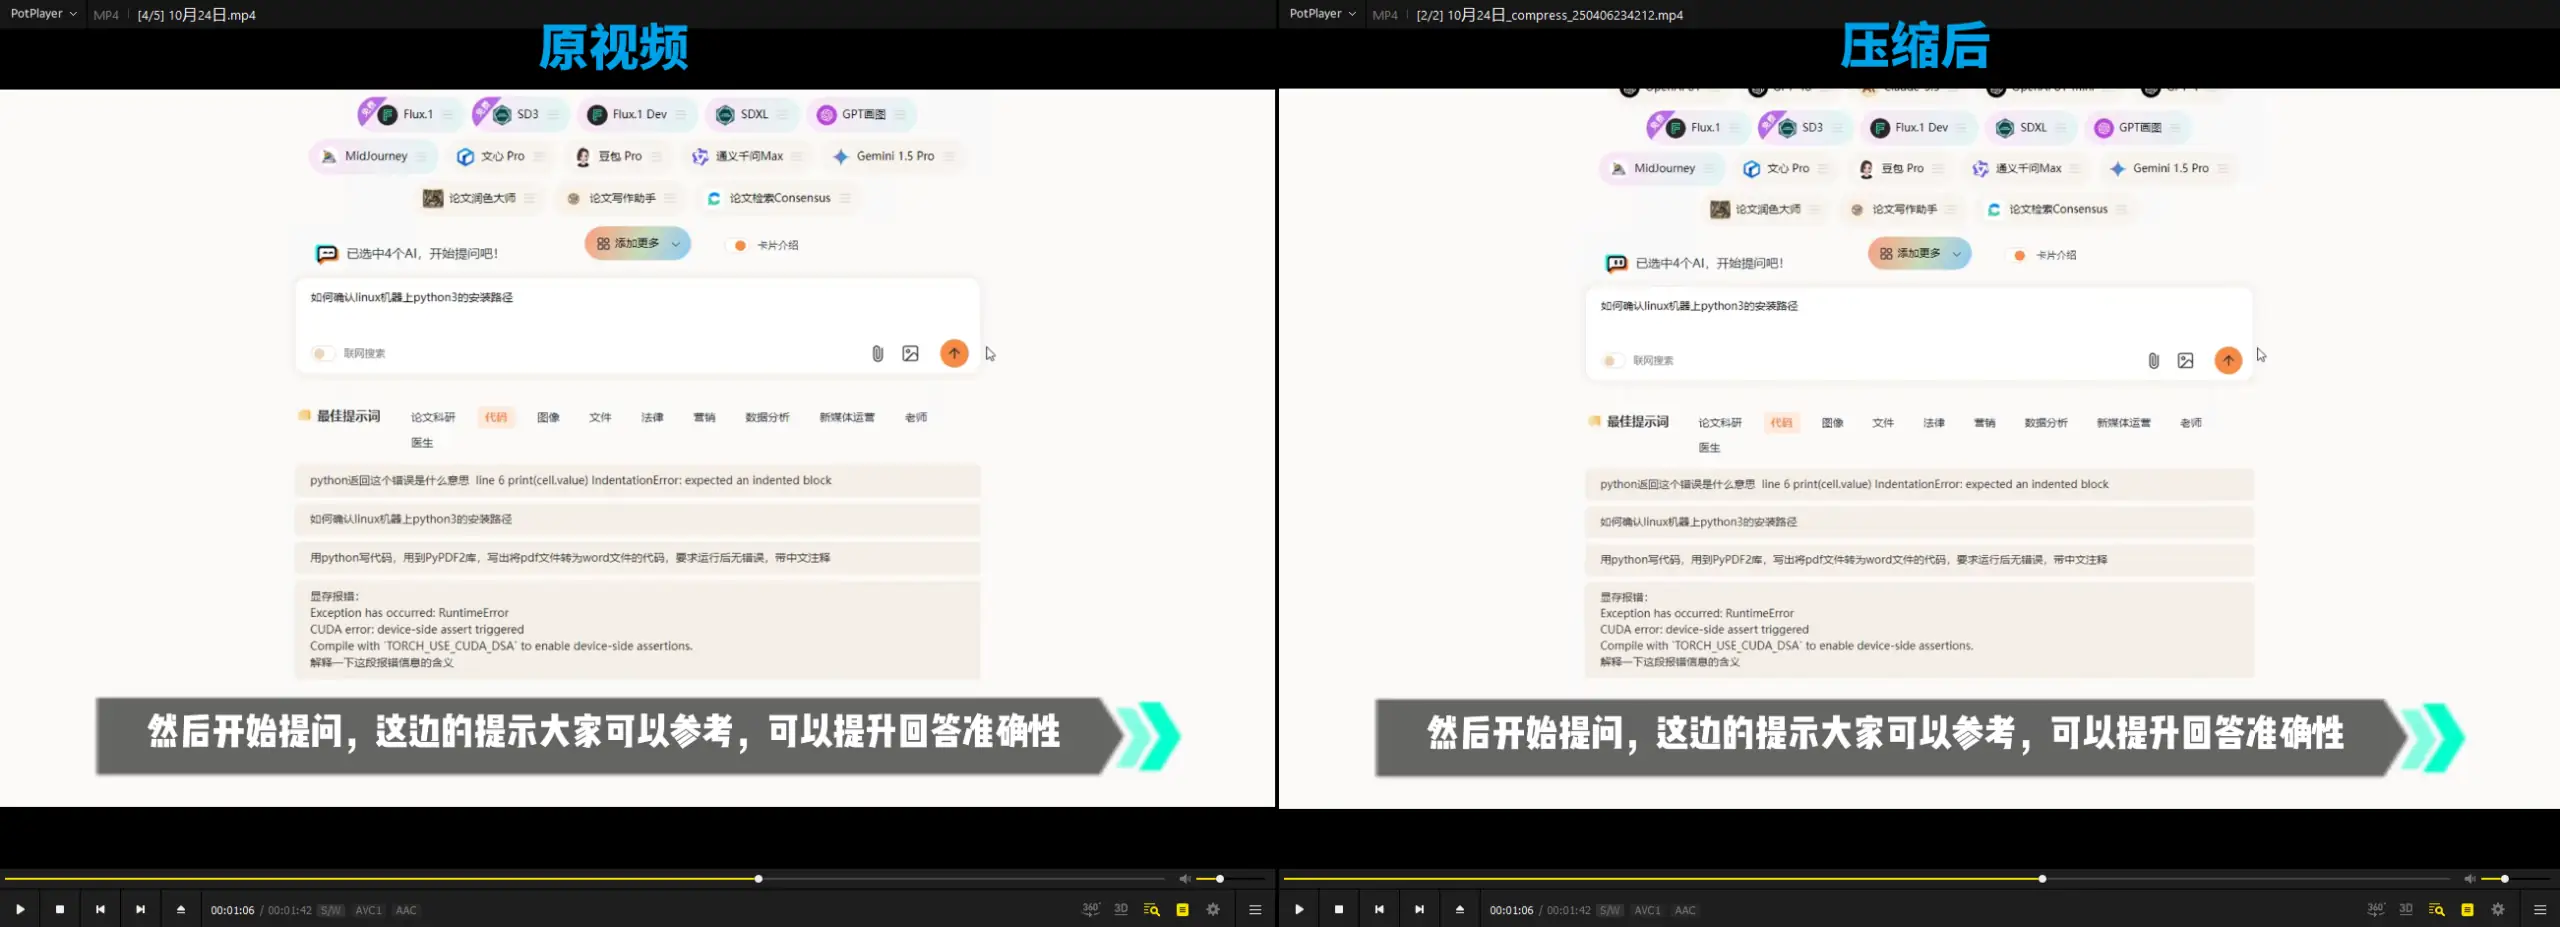Open the PotPlayer main menu in right window
Image resolution: width=2560 pixels, height=927 pixels.
1323,14
